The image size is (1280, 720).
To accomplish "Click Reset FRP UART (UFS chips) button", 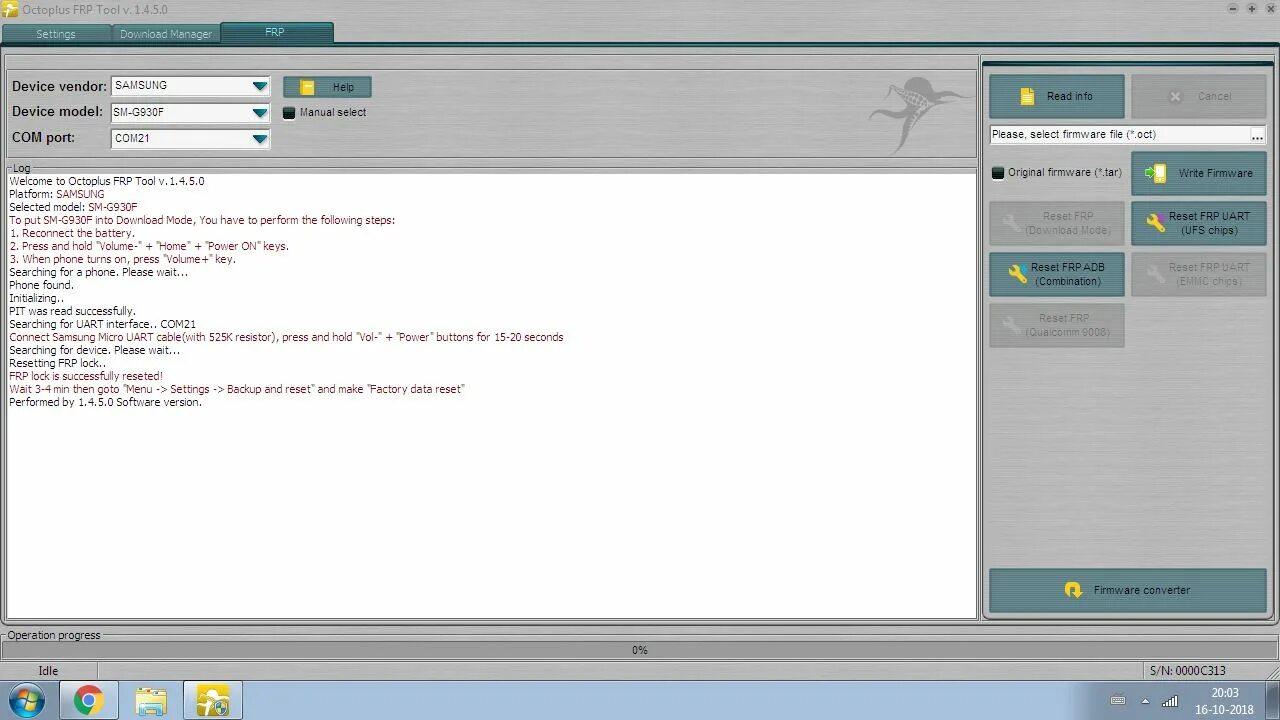I will [1199, 223].
